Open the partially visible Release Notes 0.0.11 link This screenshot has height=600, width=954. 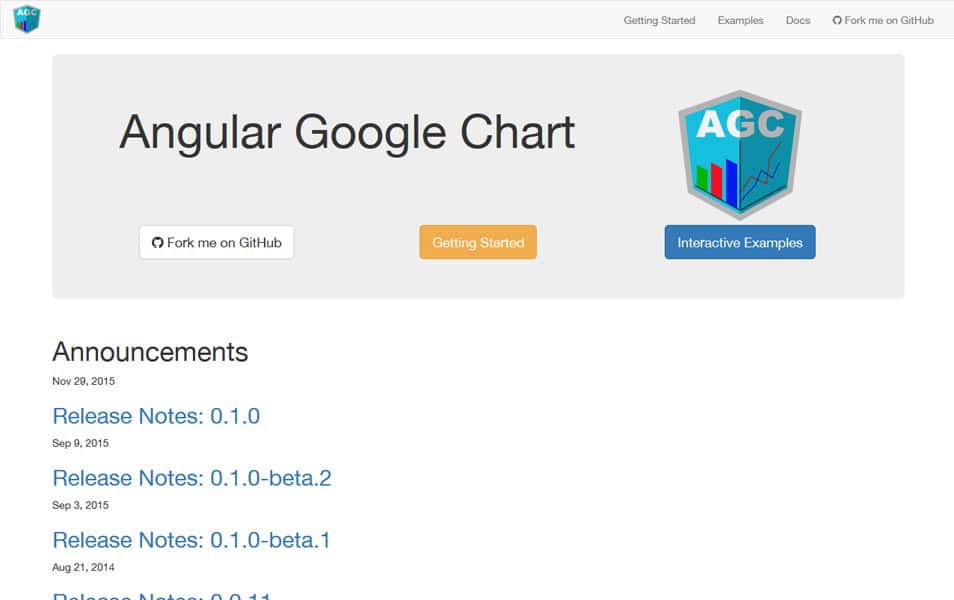[162, 596]
